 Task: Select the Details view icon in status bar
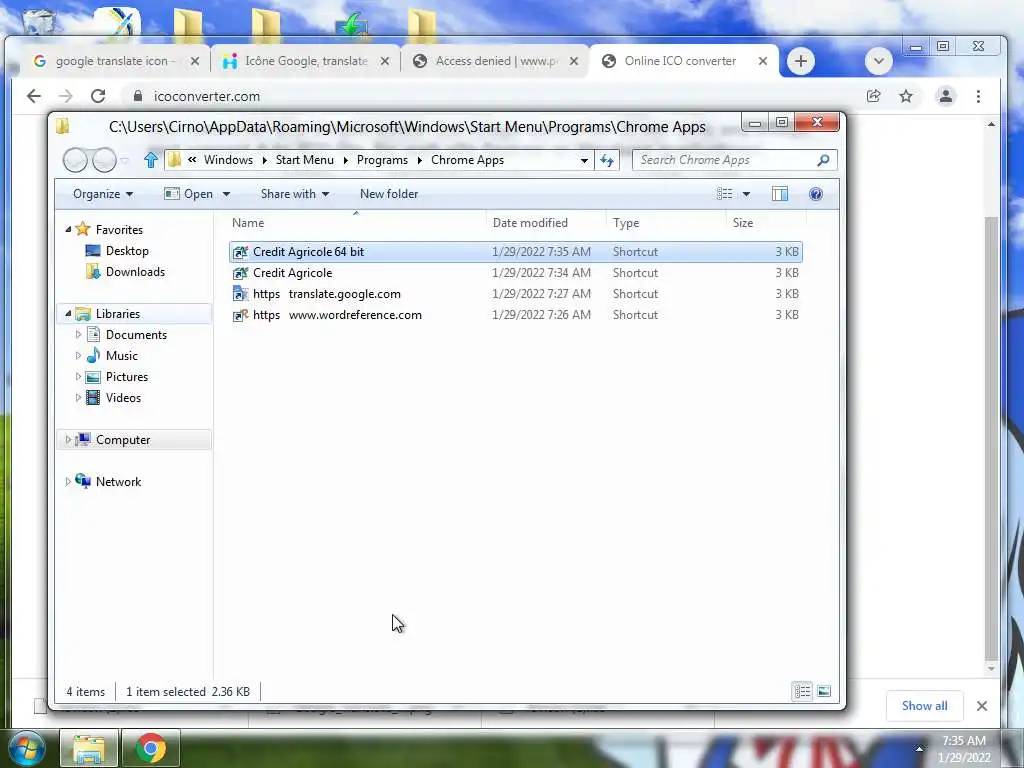click(803, 691)
